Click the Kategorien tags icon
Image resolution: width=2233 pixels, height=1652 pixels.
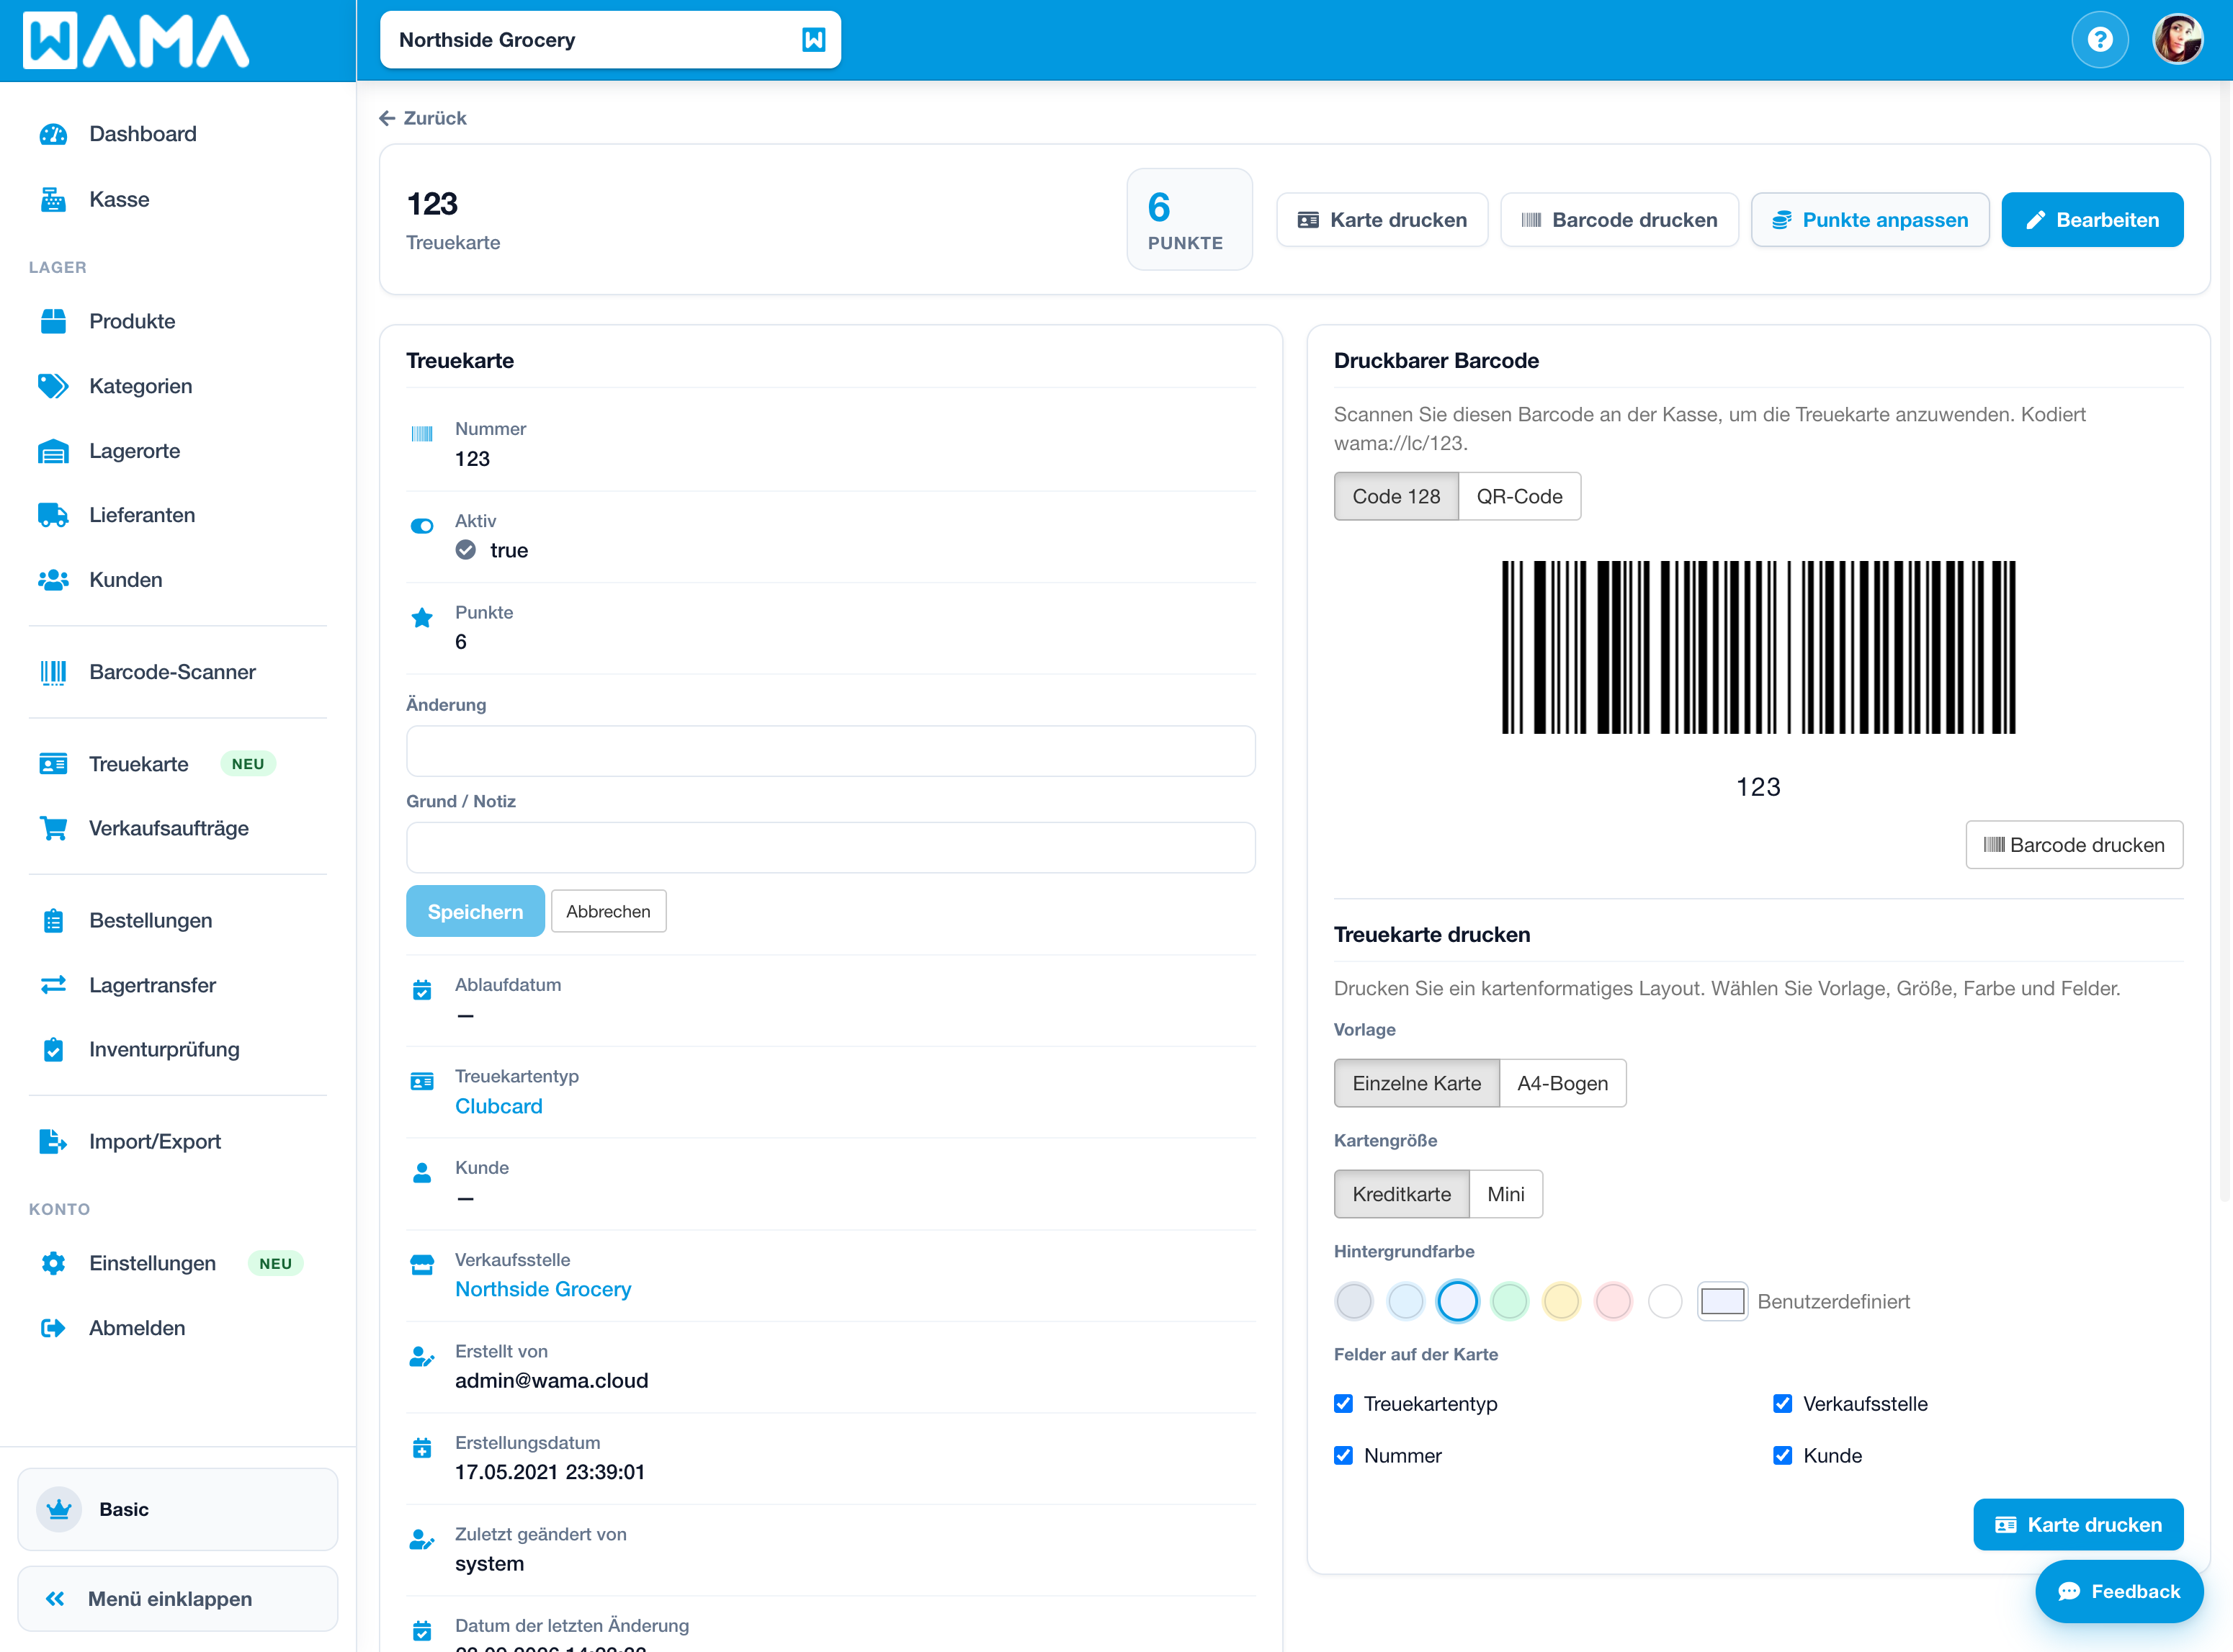(x=53, y=386)
